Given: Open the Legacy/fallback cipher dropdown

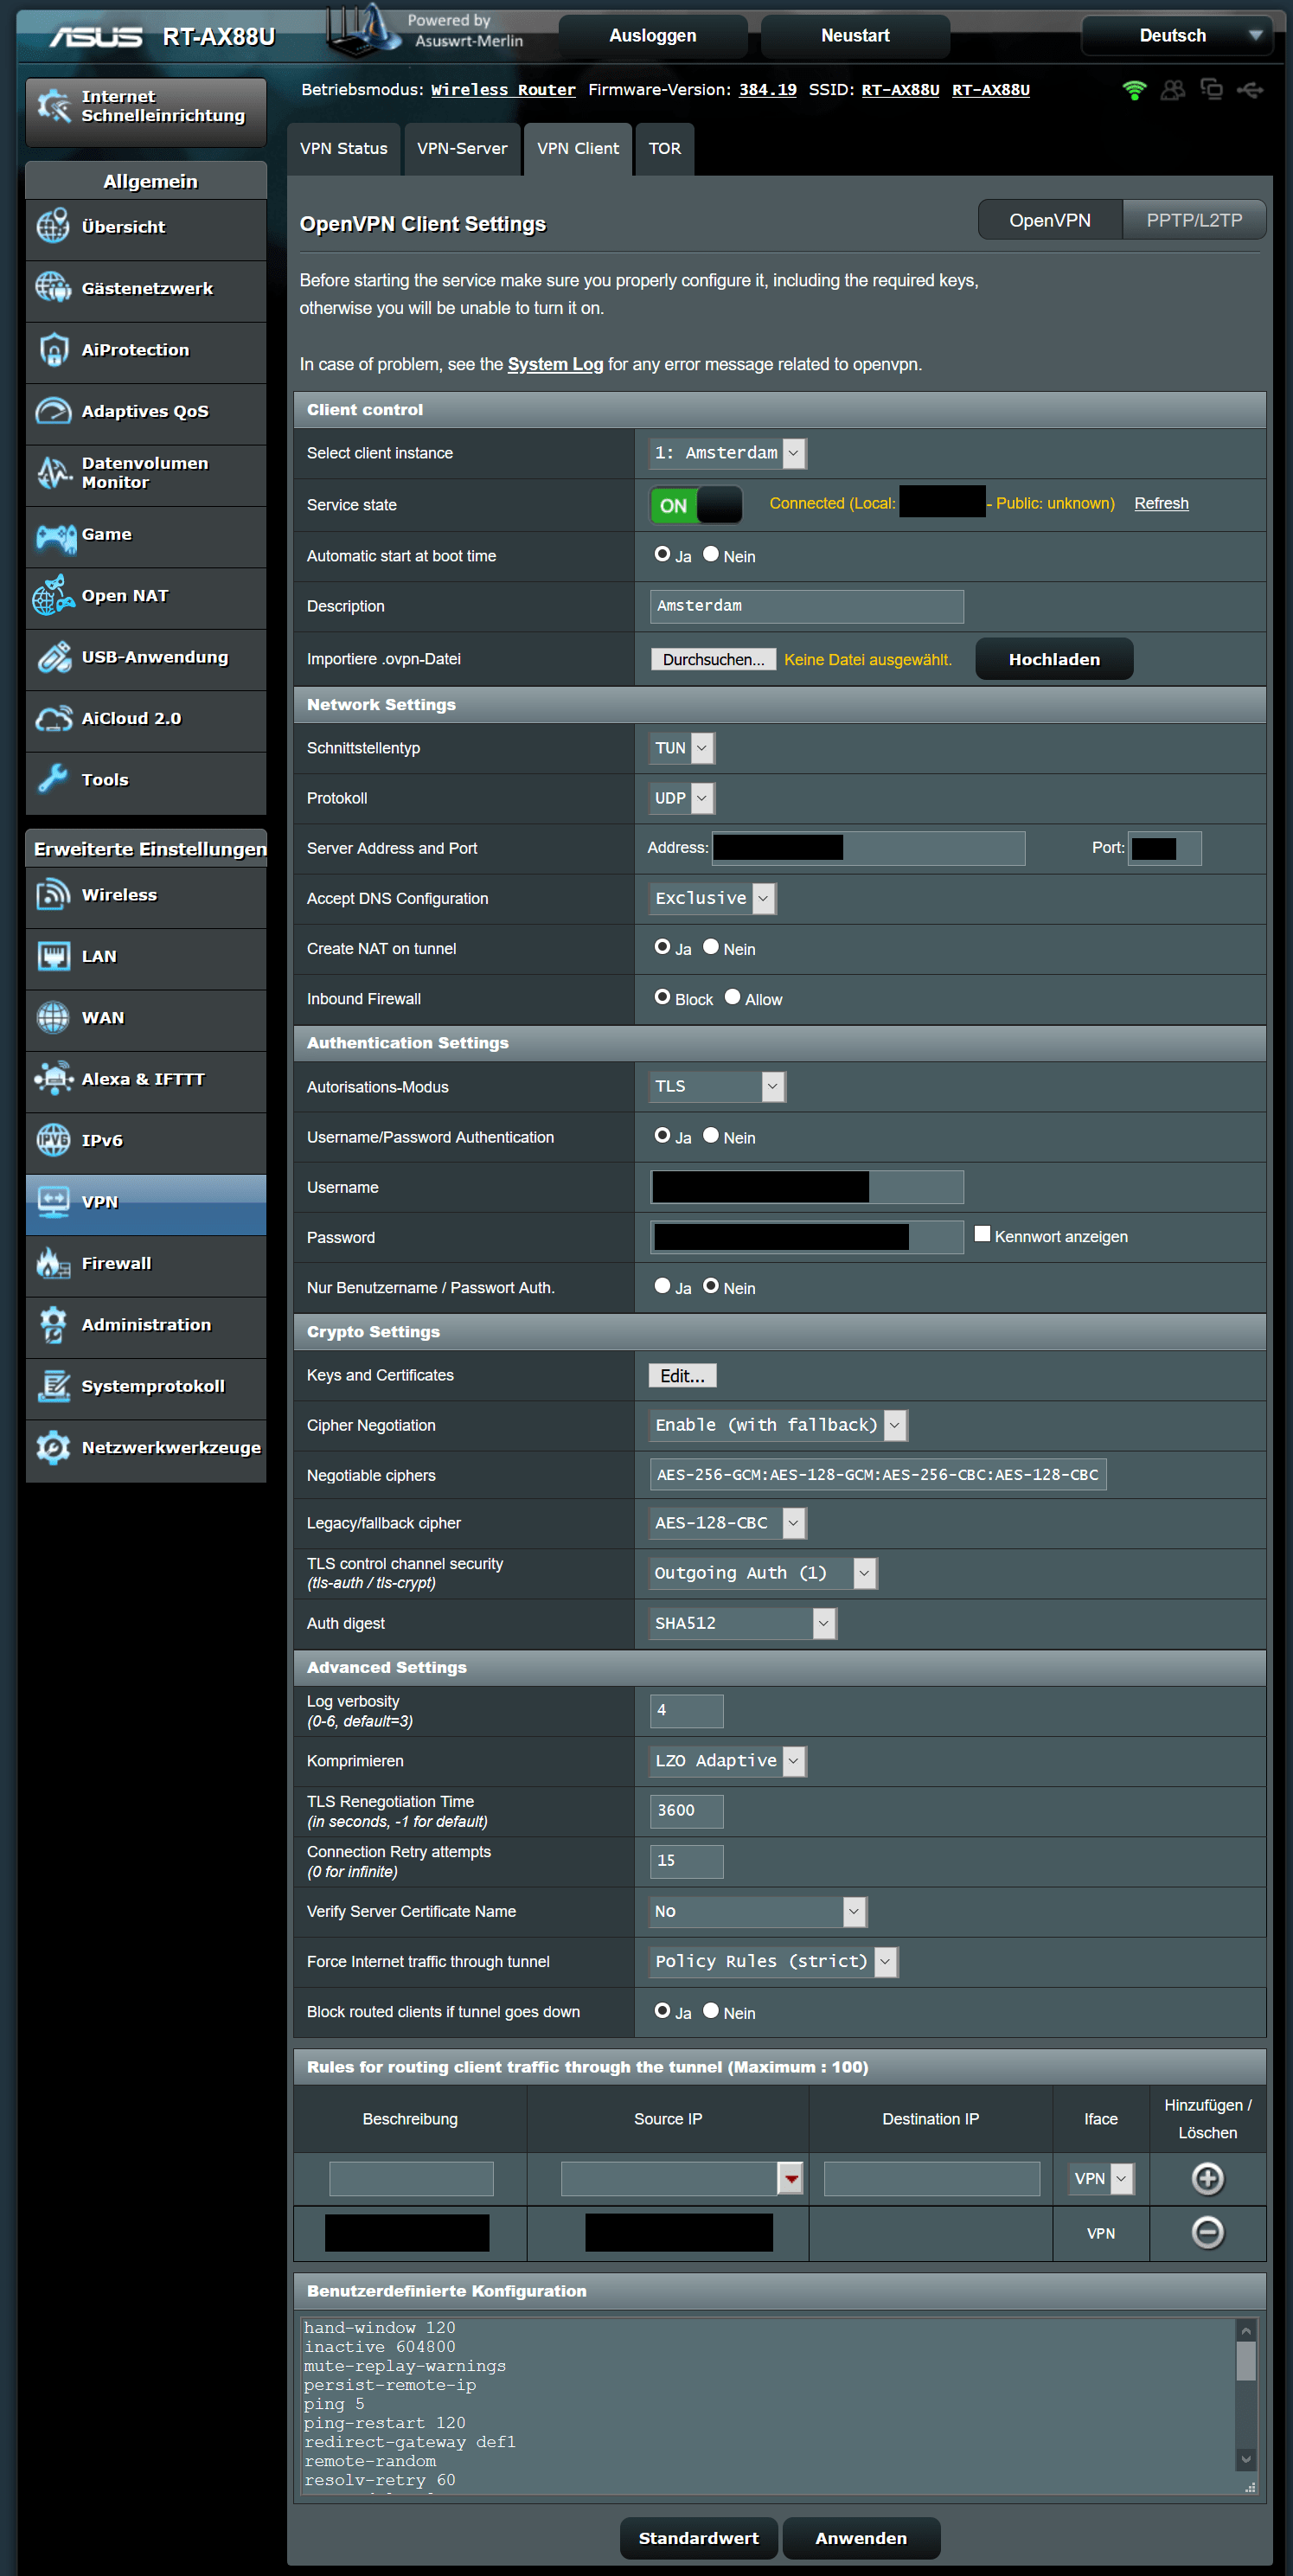Looking at the screenshot, I should click(x=728, y=1523).
